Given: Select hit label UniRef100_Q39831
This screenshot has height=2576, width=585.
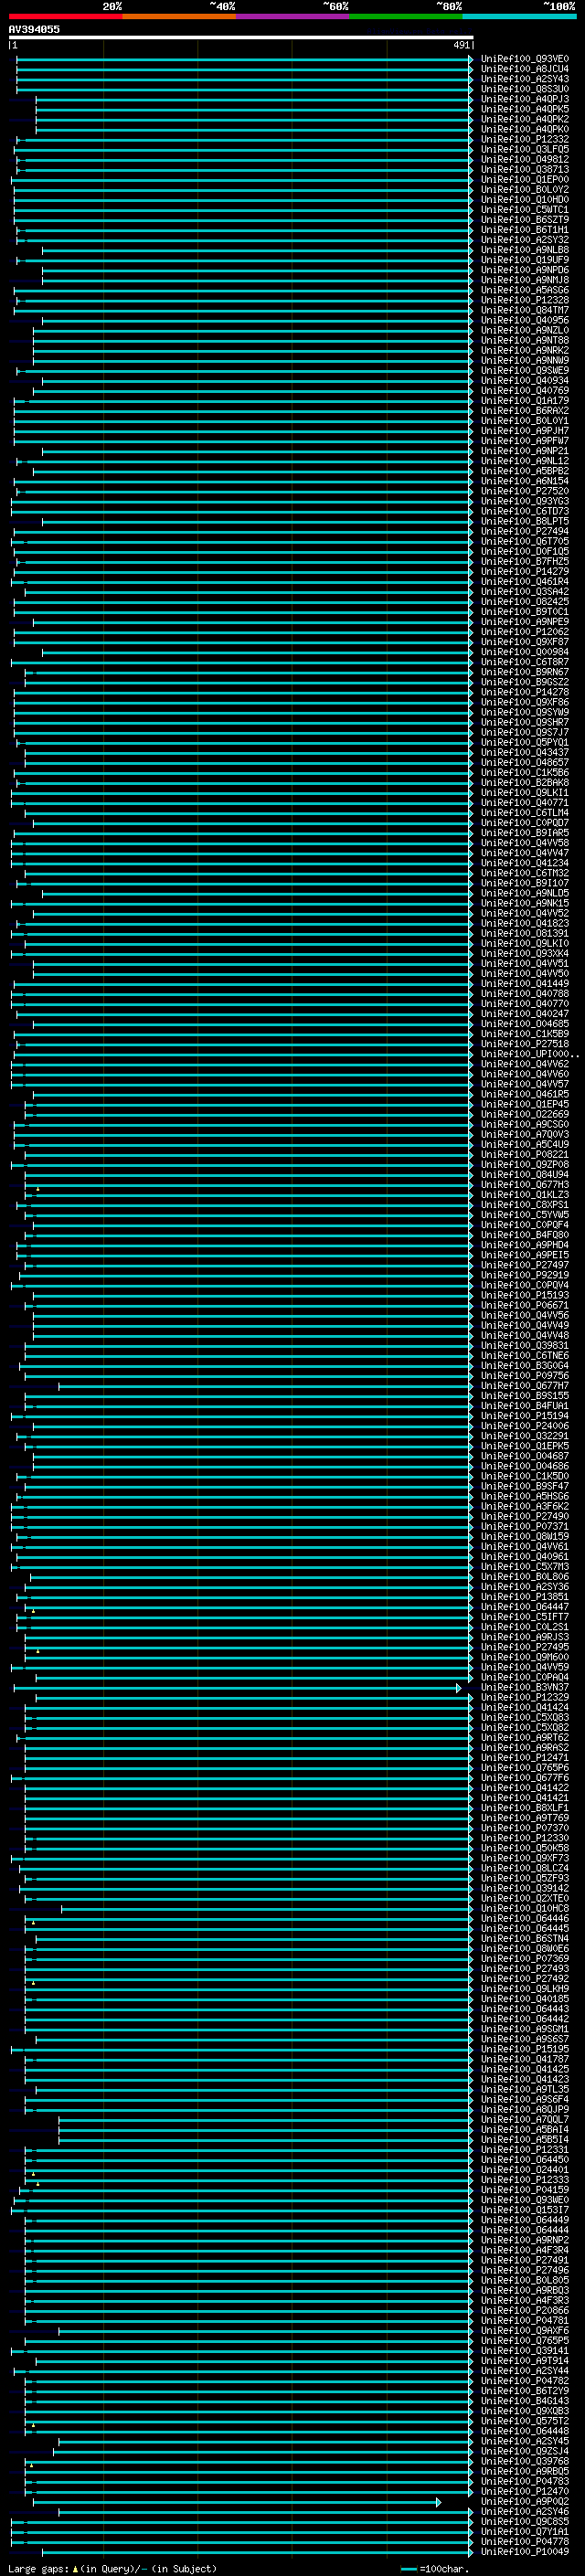Looking at the screenshot, I should point(524,1345).
